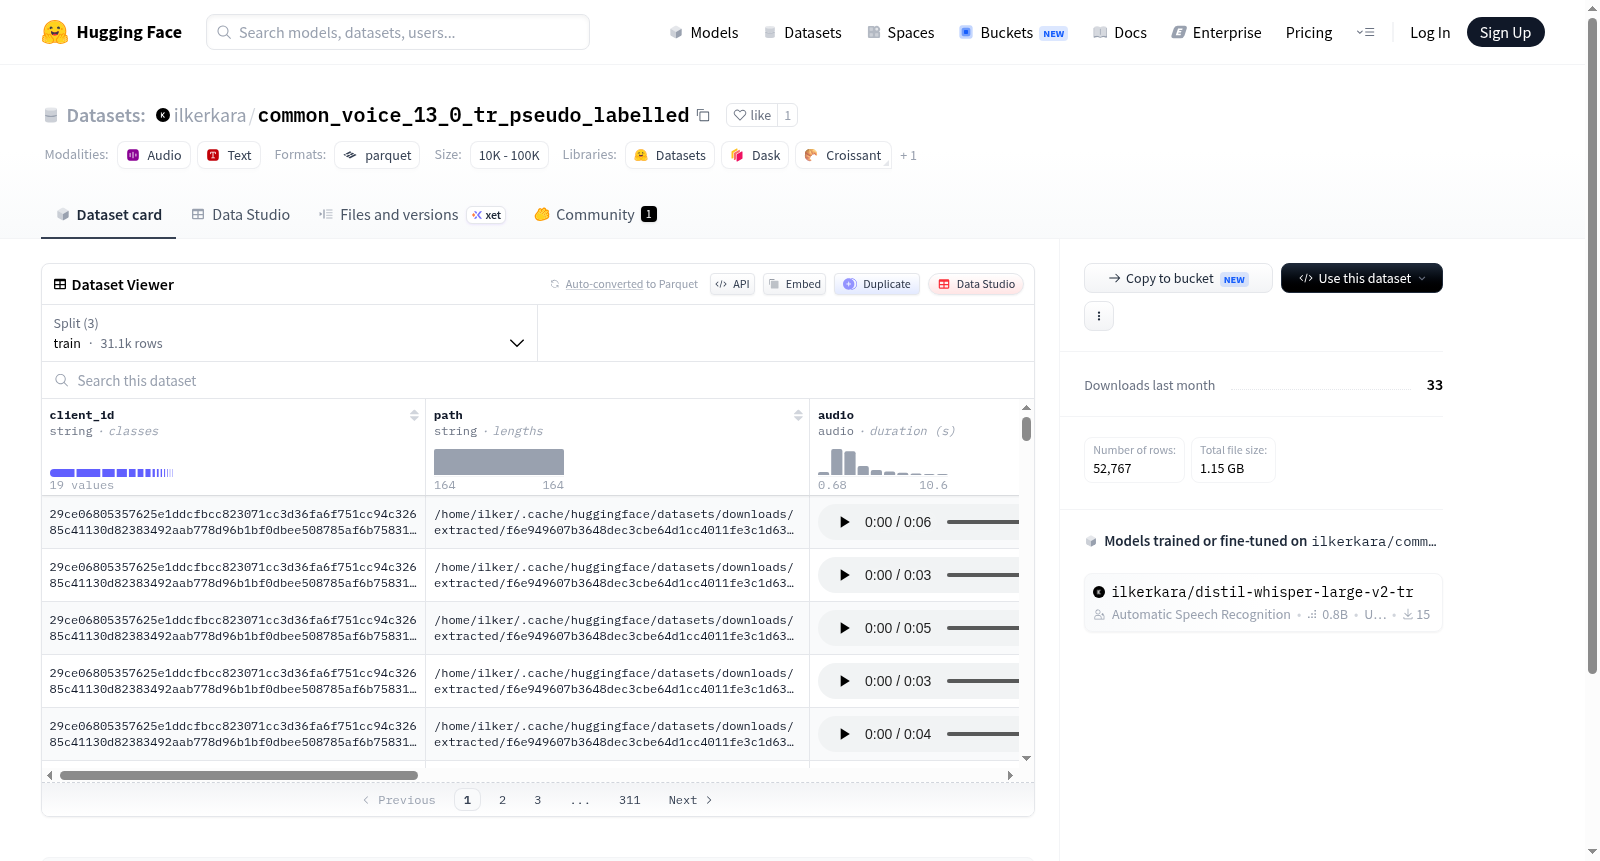This screenshot has width=1600, height=861.
Task: Open the Split train dropdown
Action: coord(289,333)
